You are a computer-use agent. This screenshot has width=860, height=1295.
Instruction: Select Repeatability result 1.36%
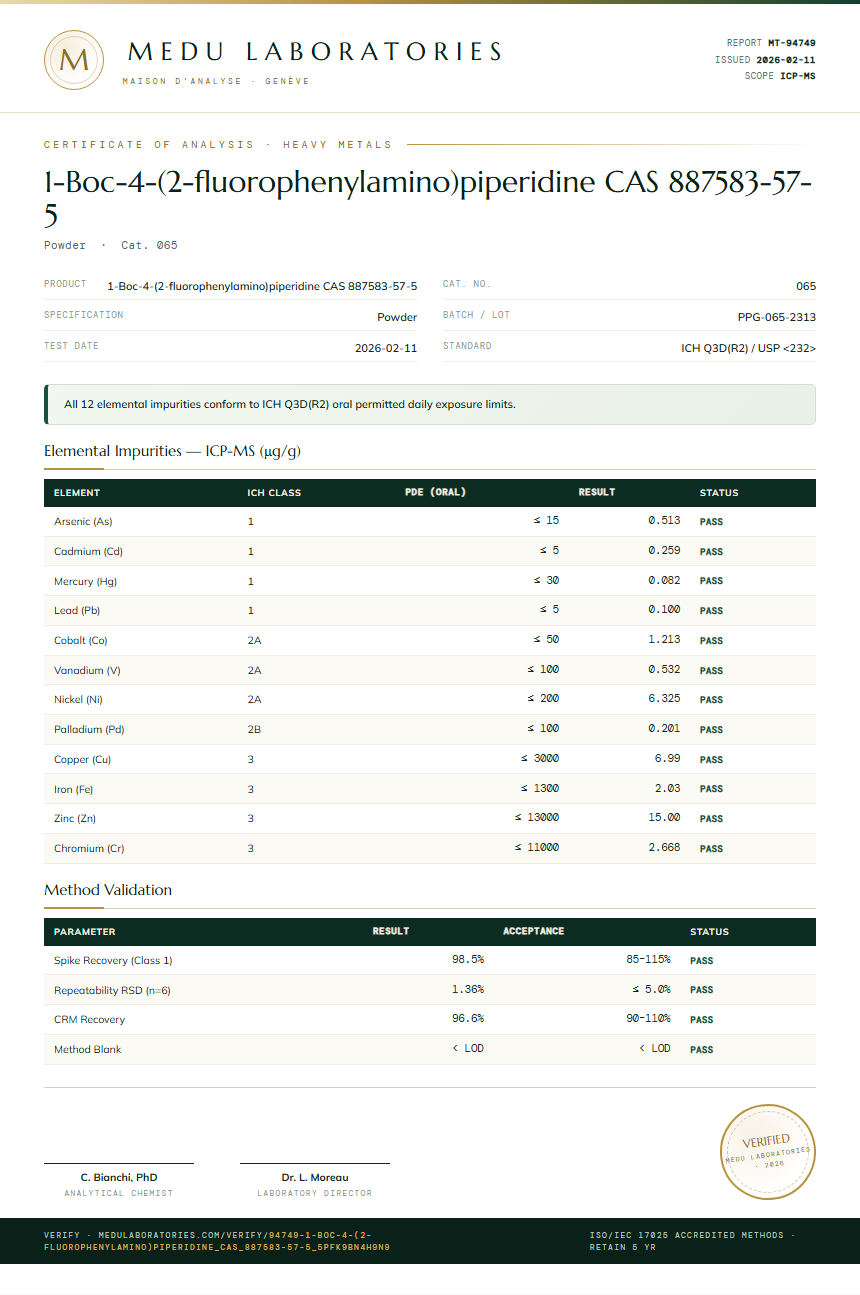coord(468,990)
